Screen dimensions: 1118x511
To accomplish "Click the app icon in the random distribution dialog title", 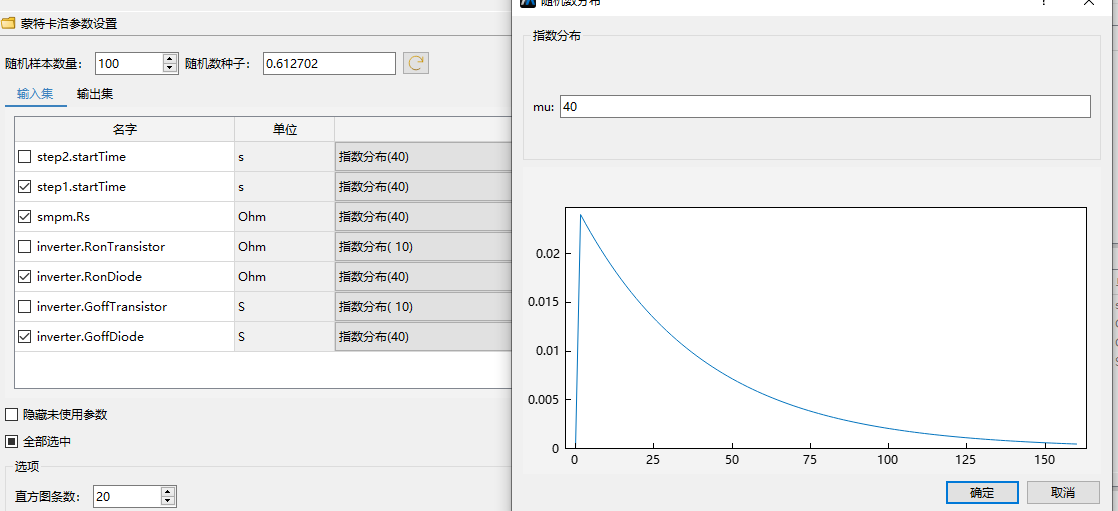I will [528, 3].
